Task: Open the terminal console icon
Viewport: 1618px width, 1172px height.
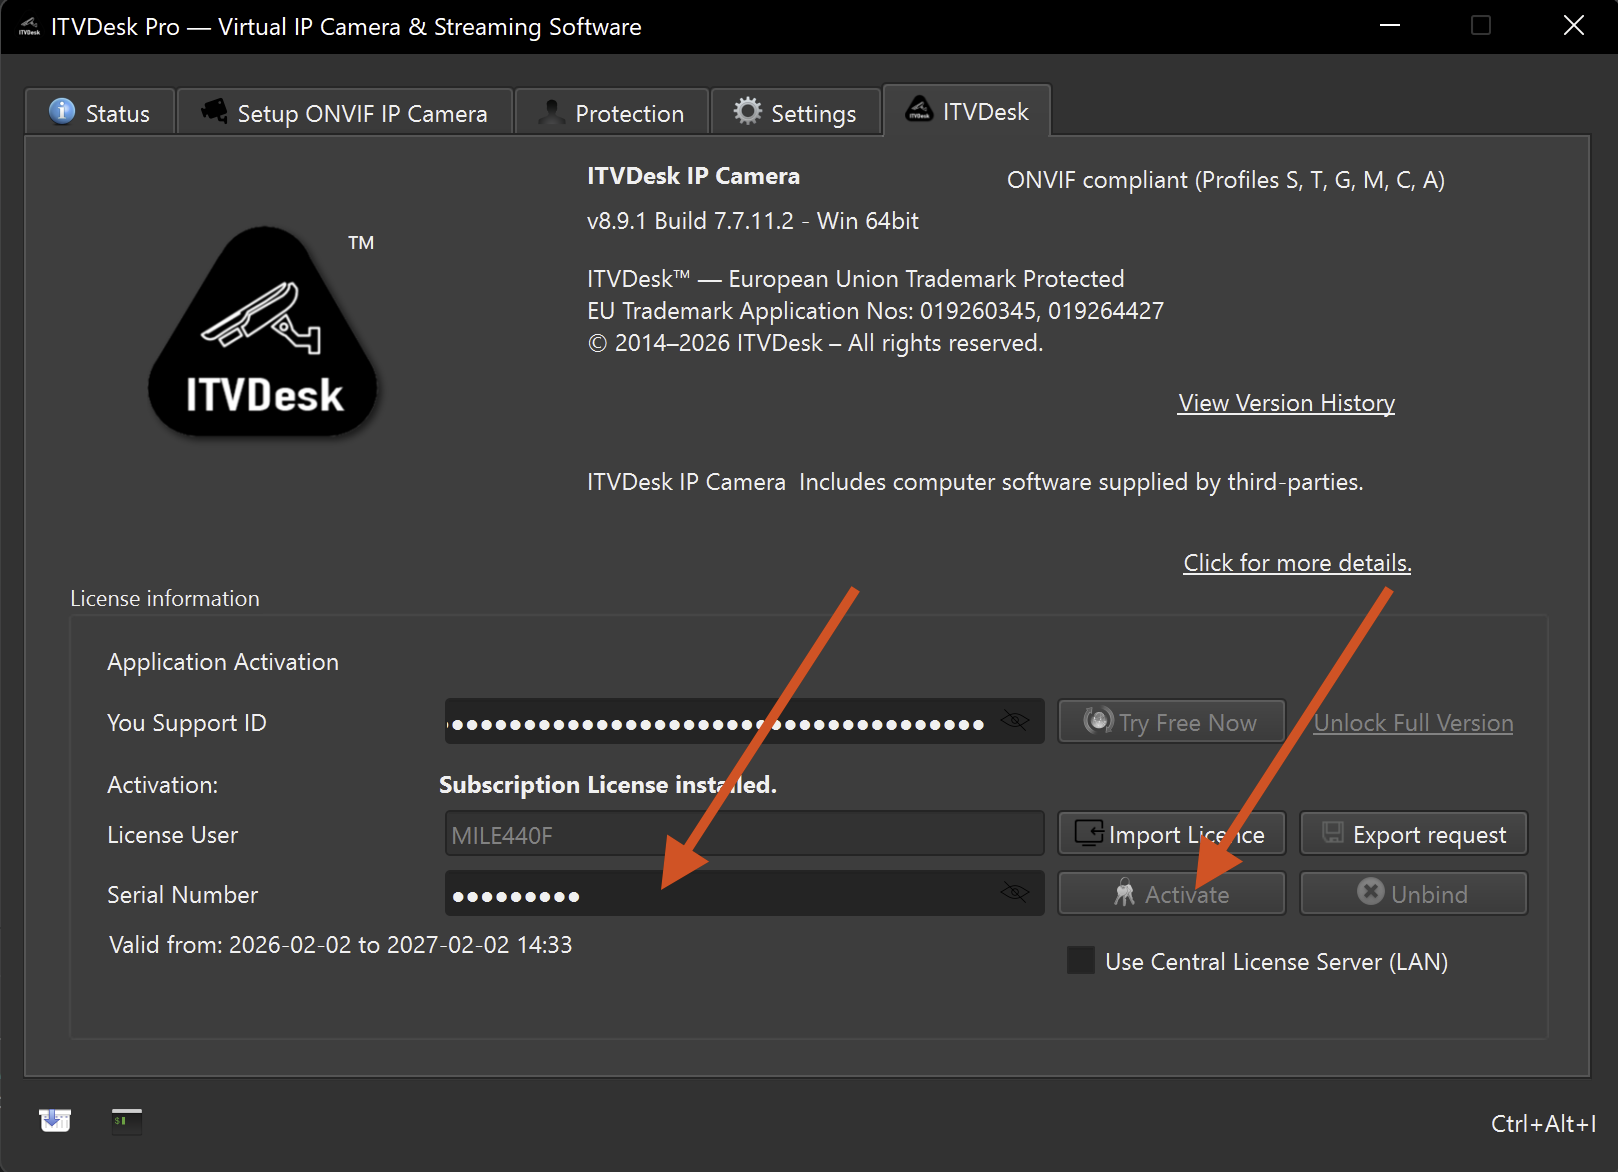Action: click(x=127, y=1121)
